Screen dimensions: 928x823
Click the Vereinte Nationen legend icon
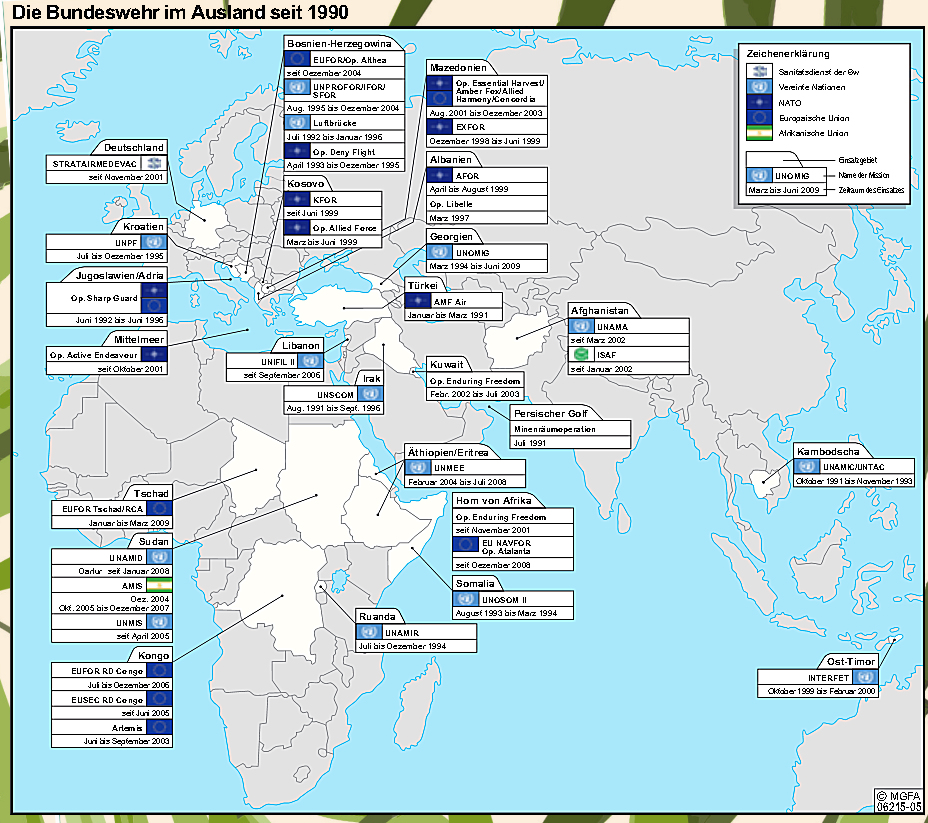(761, 87)
